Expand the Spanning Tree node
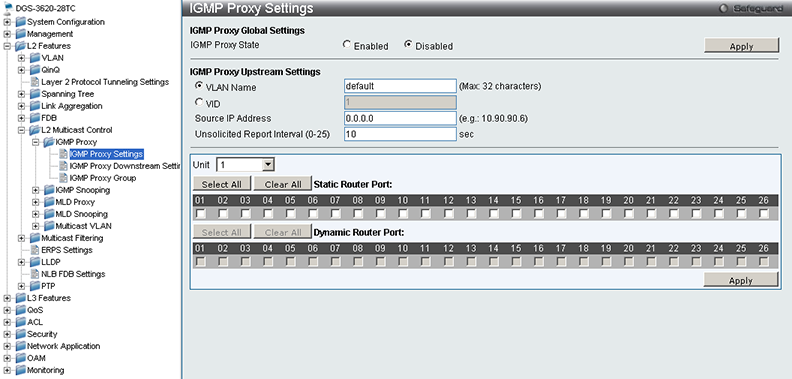This screenshot has width=792, height=379. [21, 94]
